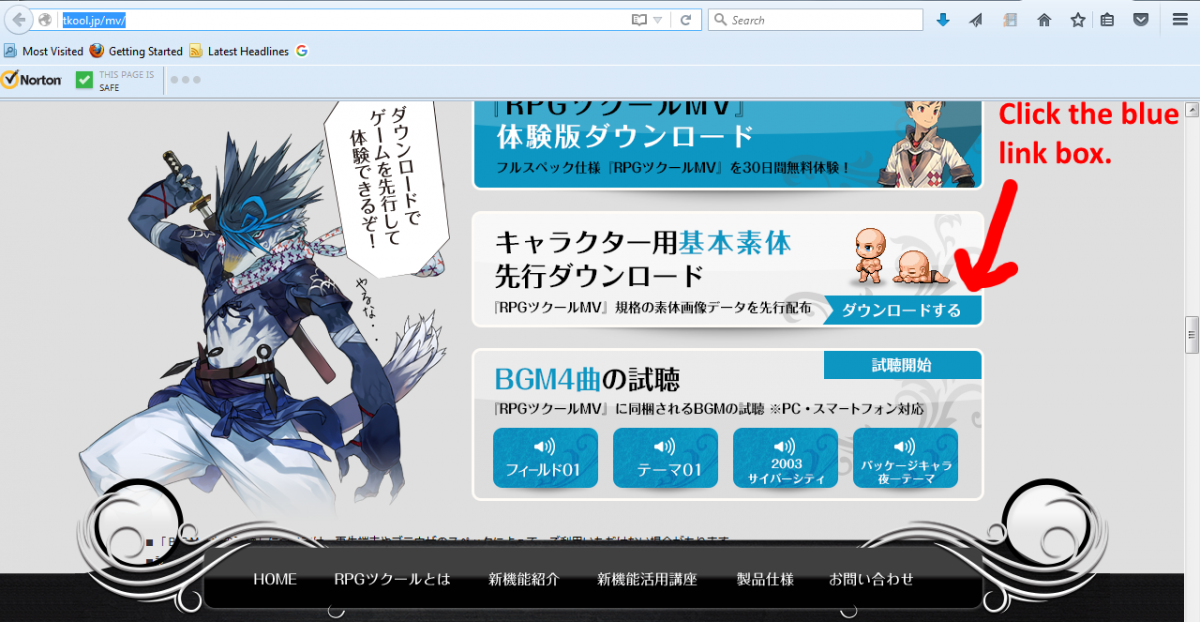Bookmark this page with the star icon
The height and width of the screenshot is (622, 1200).
[x=1077, y=19]
